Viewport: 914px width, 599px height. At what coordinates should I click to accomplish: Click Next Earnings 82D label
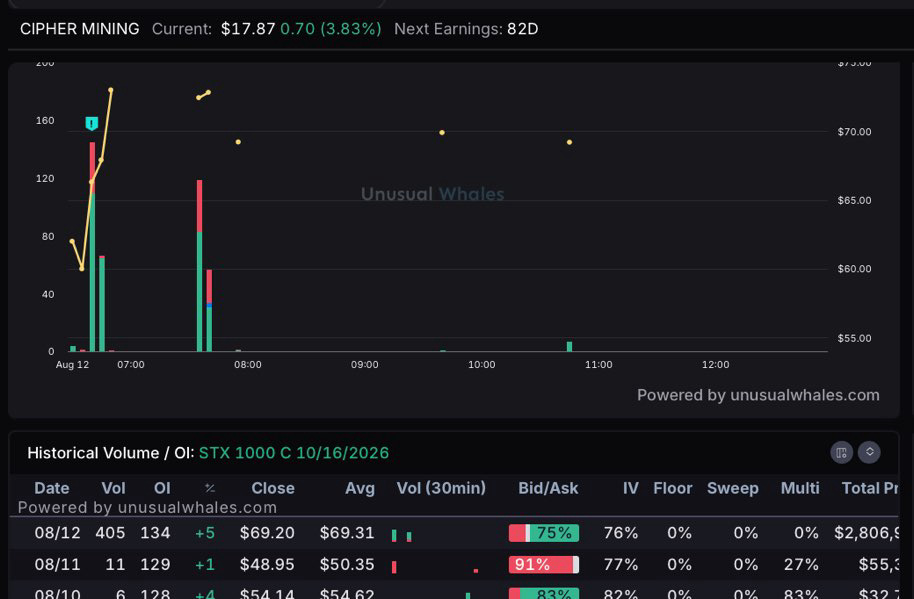[466, 29]
